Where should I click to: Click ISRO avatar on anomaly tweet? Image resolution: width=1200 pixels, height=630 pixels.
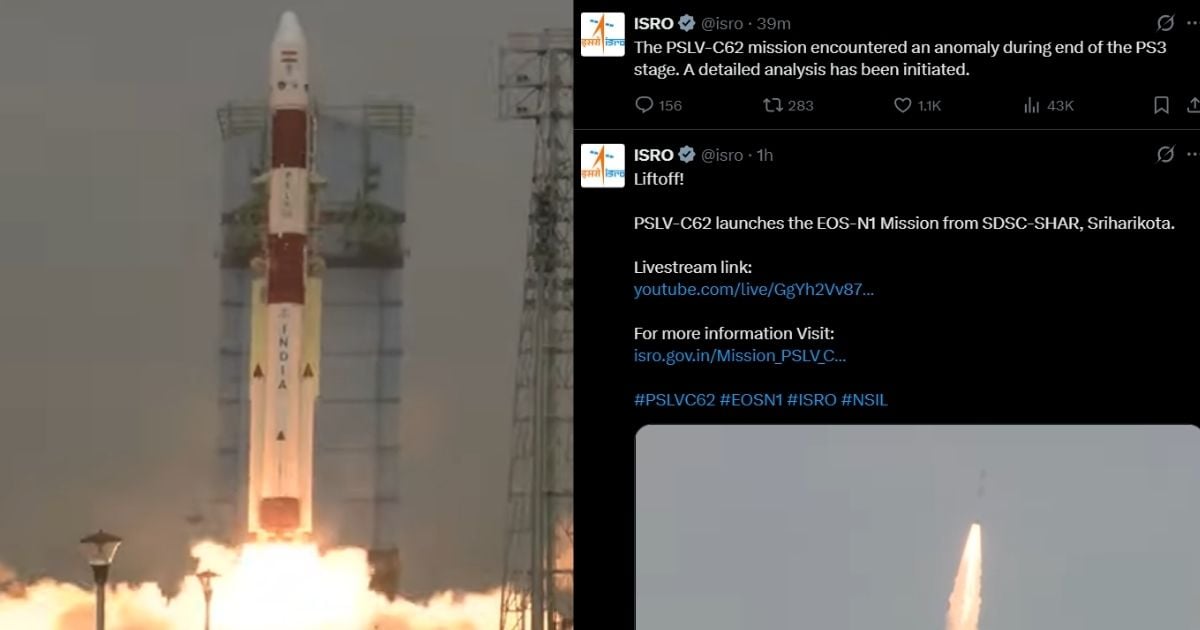[x=603, y=34]
